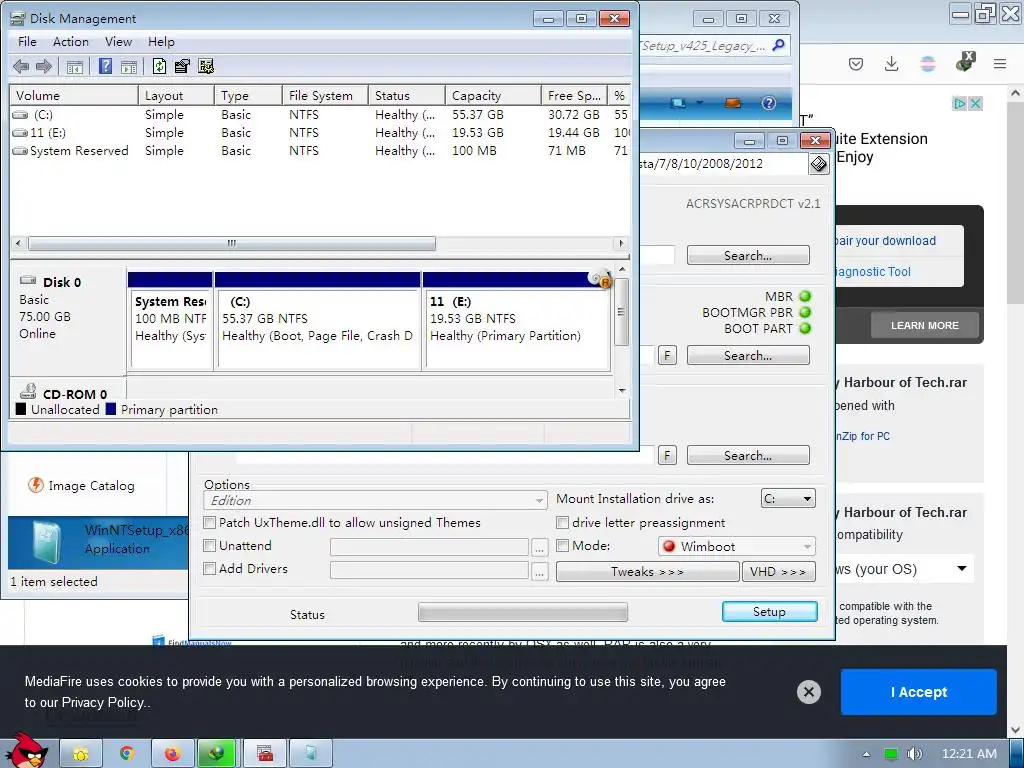Image resolution: width=1024 pixels, height=768 pixels.
Task: Click the striped pink-blue extension icon in Firefox
Action: click(x=927, y=64)
